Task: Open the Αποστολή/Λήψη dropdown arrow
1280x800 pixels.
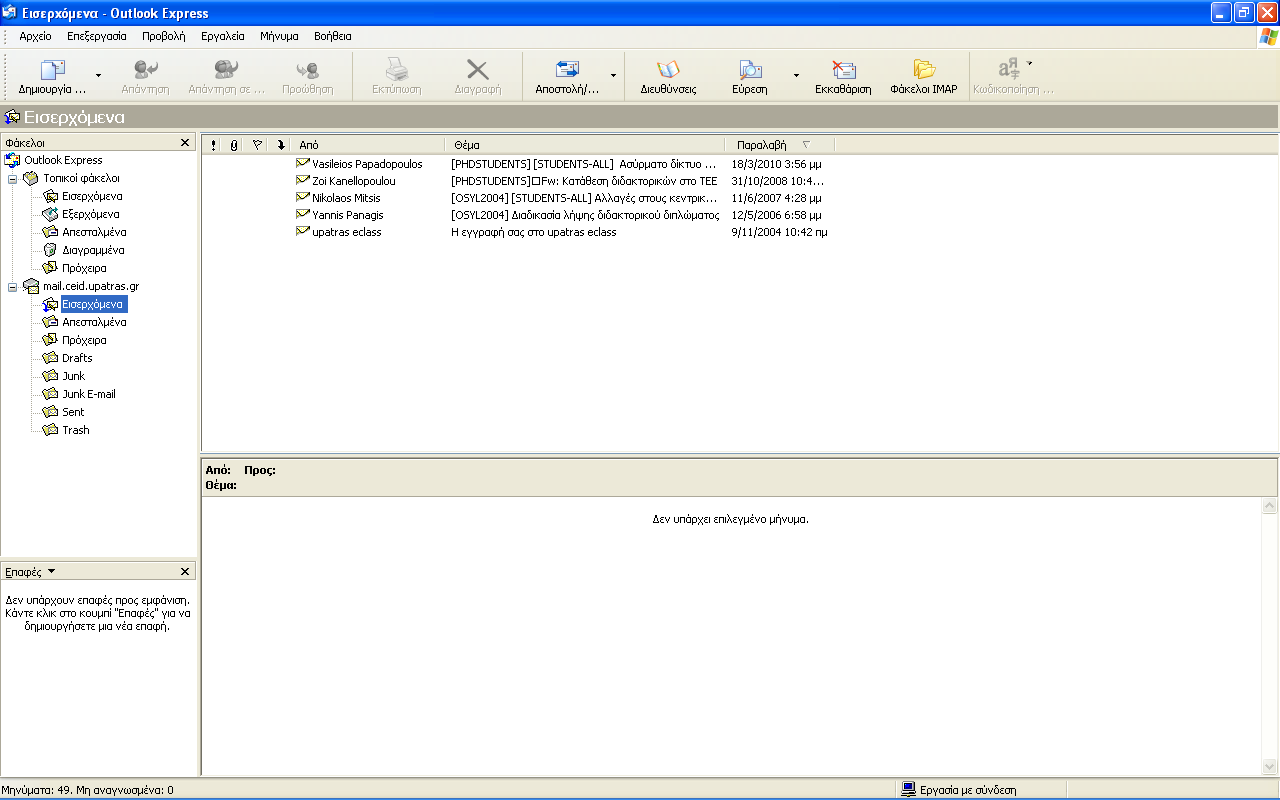Action: [613, 76]
